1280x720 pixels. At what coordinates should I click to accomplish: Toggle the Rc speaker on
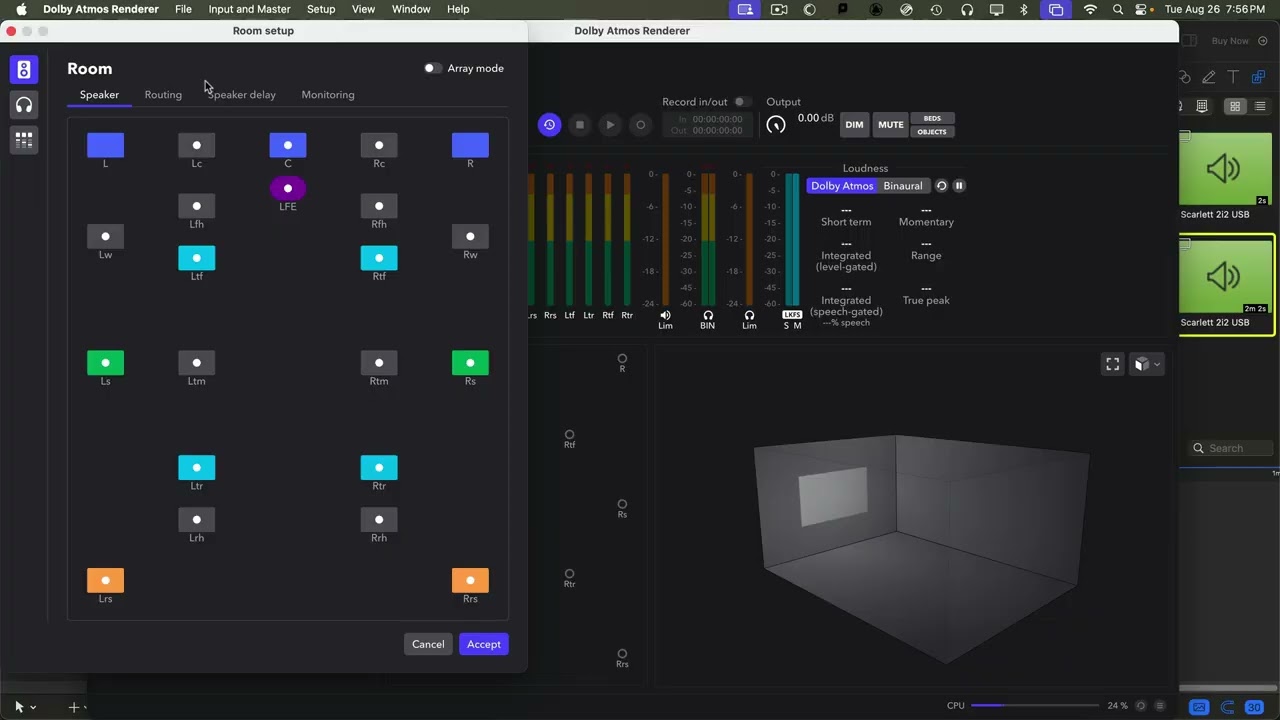click(379, 145)
